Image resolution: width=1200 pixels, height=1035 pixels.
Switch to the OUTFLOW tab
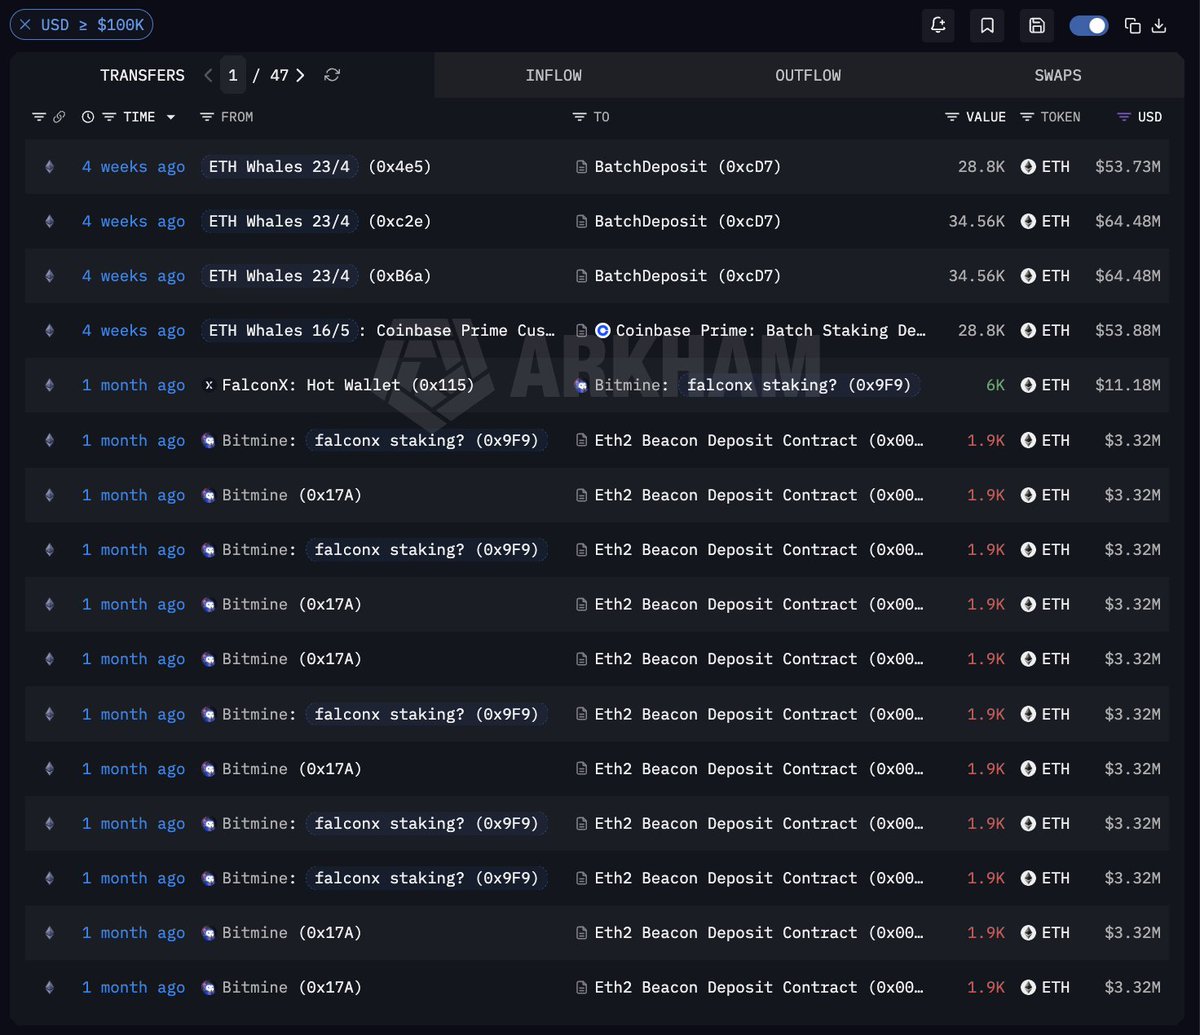(808, 75)
